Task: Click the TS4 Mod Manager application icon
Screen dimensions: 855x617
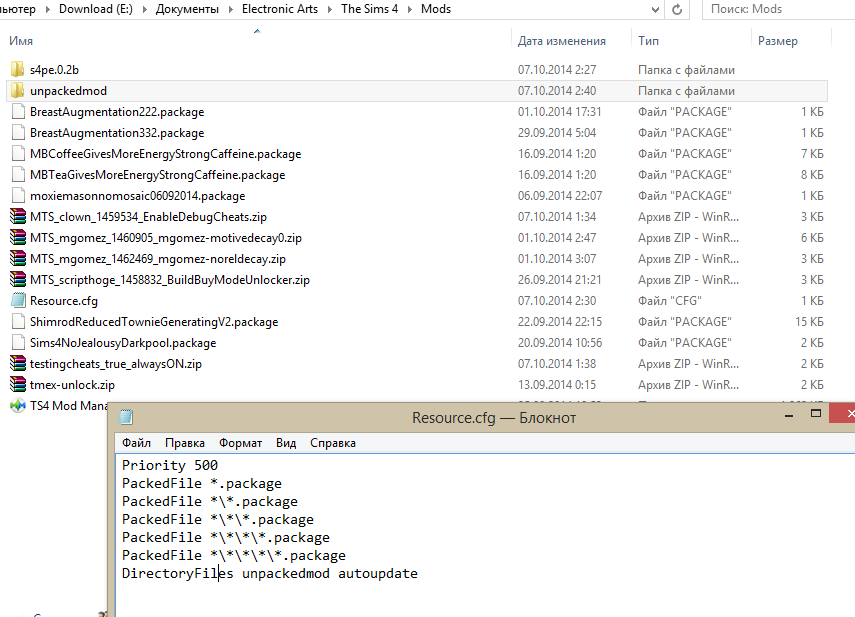Action: (18, 406)
